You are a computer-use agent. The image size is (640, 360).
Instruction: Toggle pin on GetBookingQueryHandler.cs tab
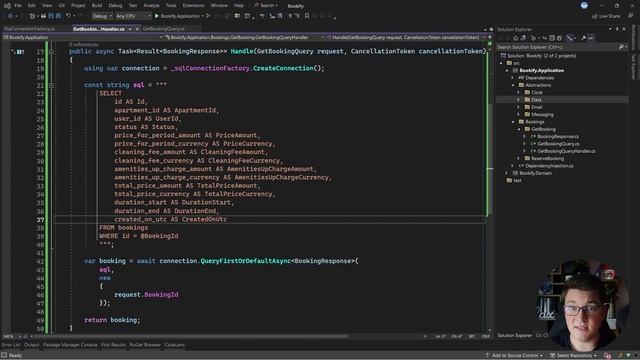click(130, 29)
